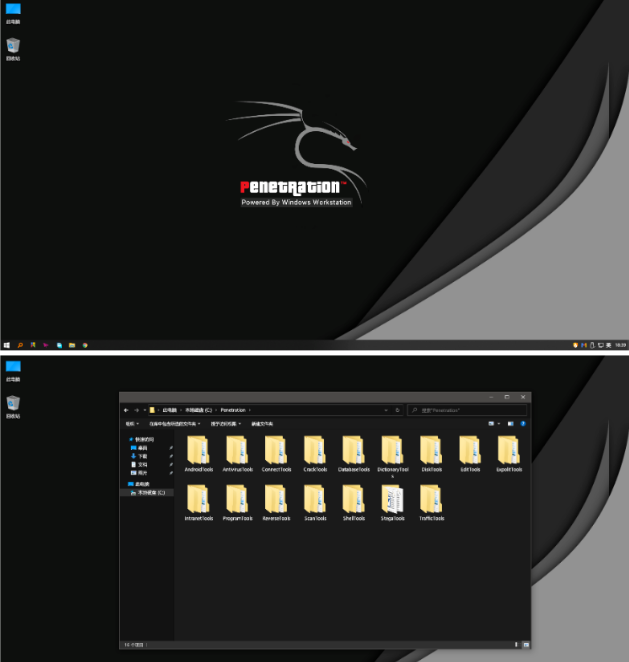The image size is (629, 662).
Task: Open the Organize dropdown in Explorer toolbar
Action: (x=132, y=423)
